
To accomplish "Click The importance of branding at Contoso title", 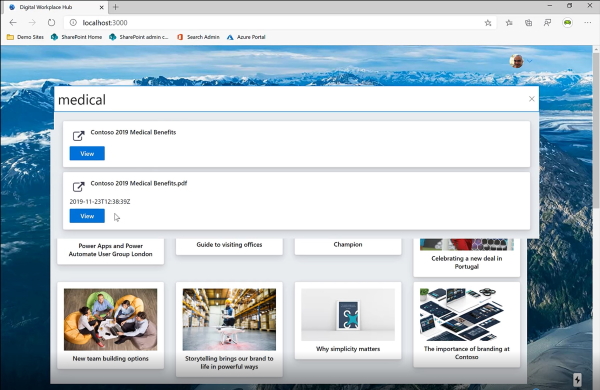I will (466, 352).
